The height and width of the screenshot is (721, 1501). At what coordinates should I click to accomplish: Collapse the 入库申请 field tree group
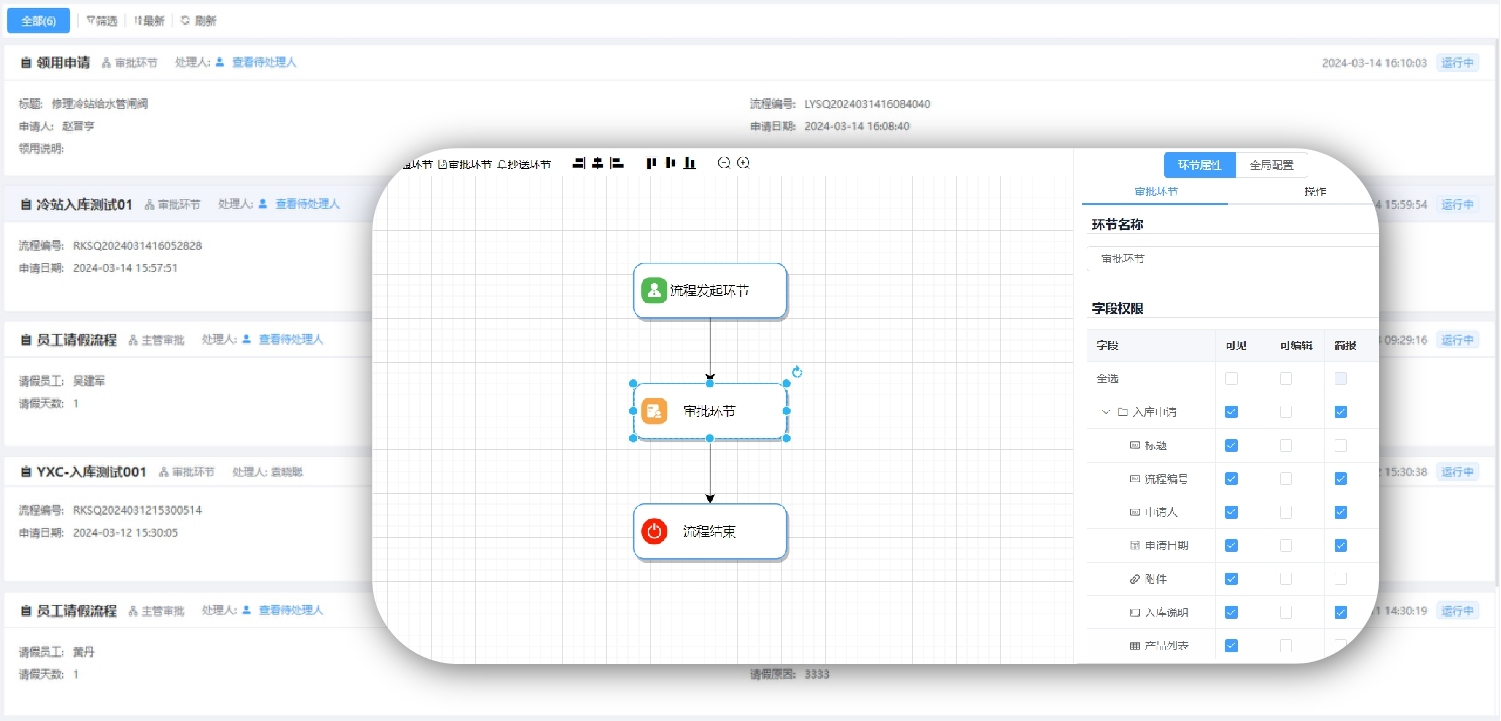tap(1106, 412)
